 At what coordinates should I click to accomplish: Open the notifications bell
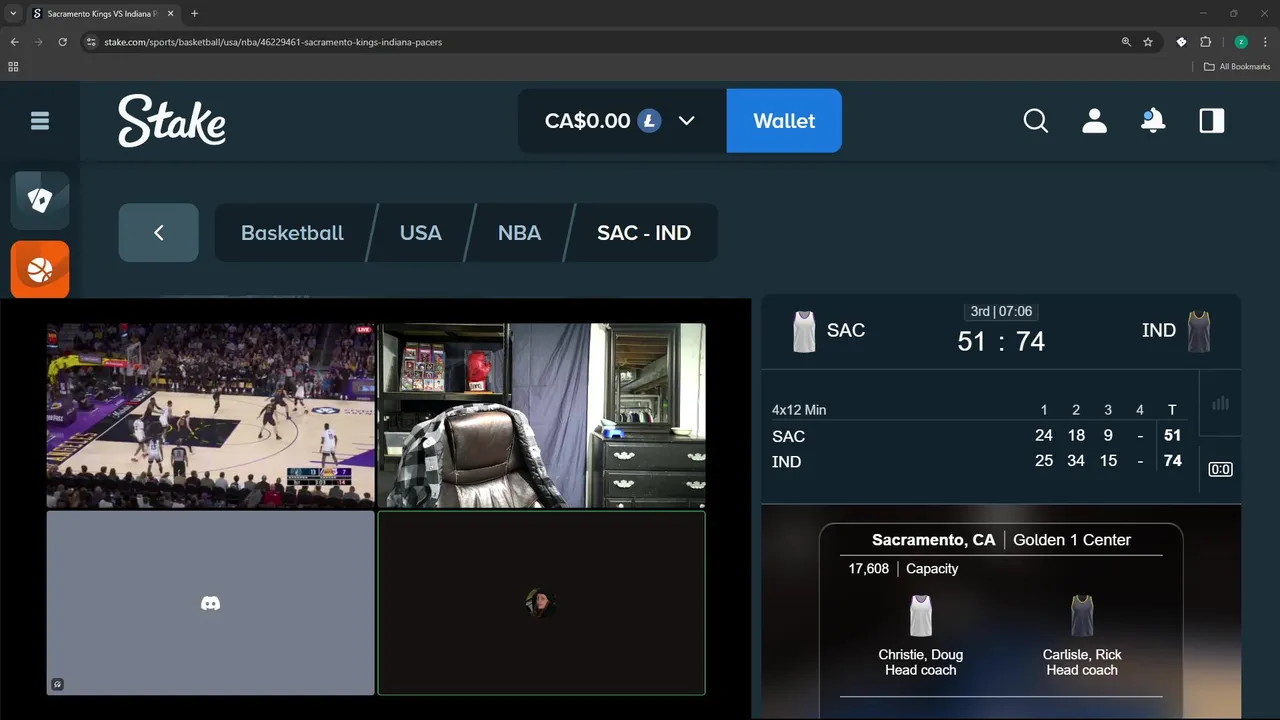(x=1153, y=121)
